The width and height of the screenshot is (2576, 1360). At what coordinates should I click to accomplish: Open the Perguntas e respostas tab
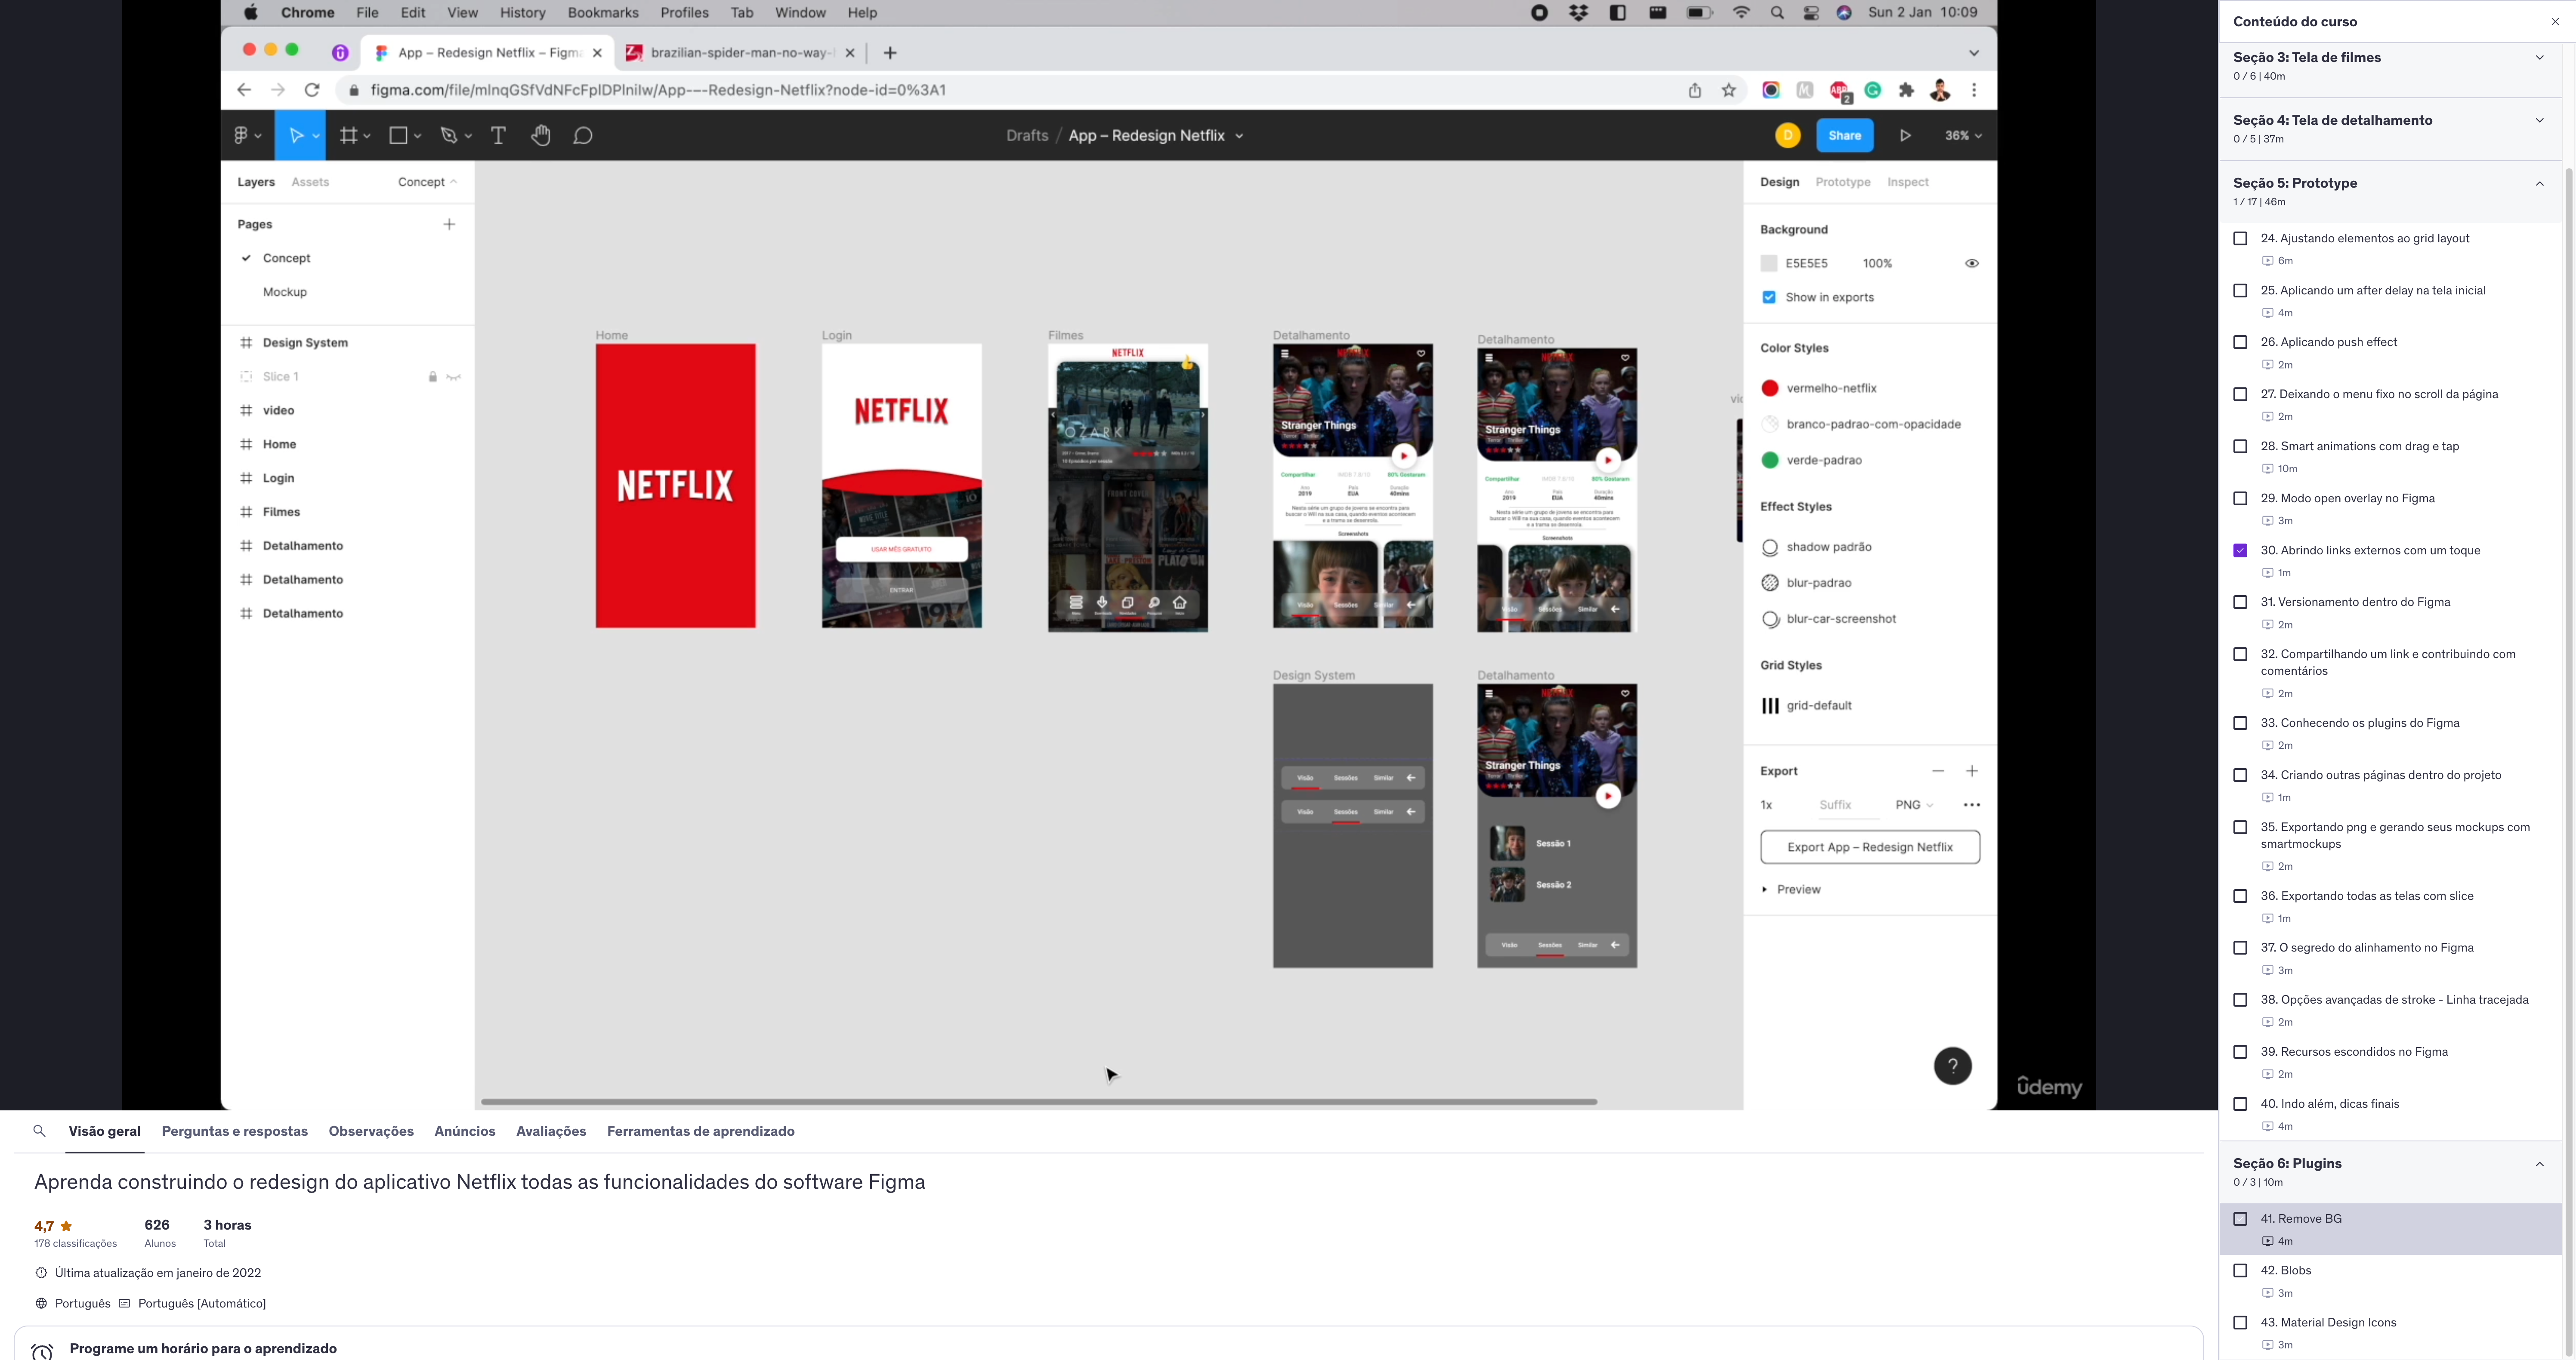pyautogui.click(x=234, y=1131)
